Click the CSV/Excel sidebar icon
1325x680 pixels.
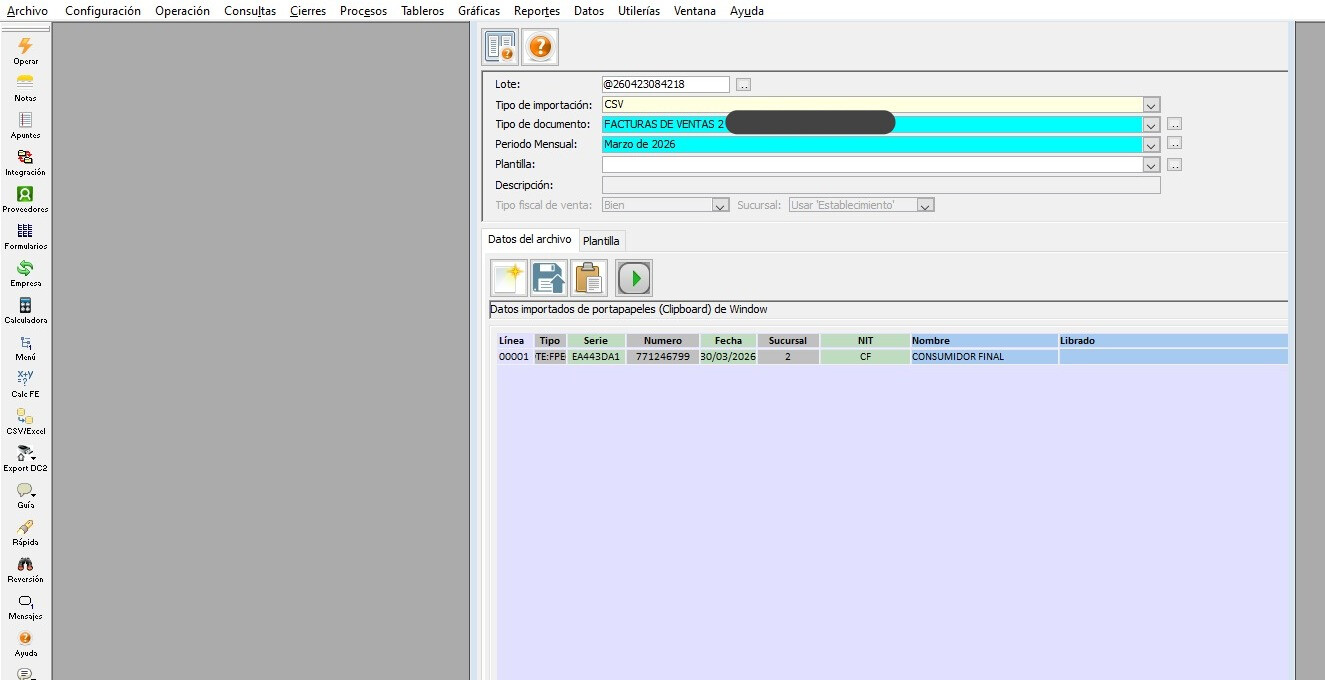tap(25, 417)
